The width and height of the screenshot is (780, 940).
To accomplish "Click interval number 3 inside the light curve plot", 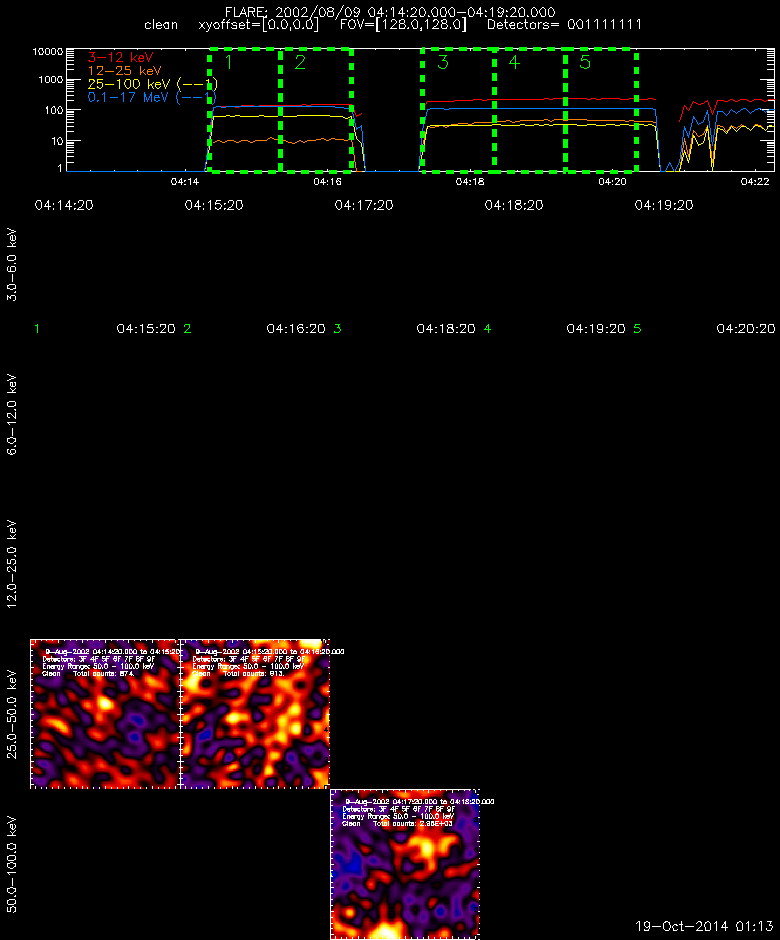I will point(443,62).
